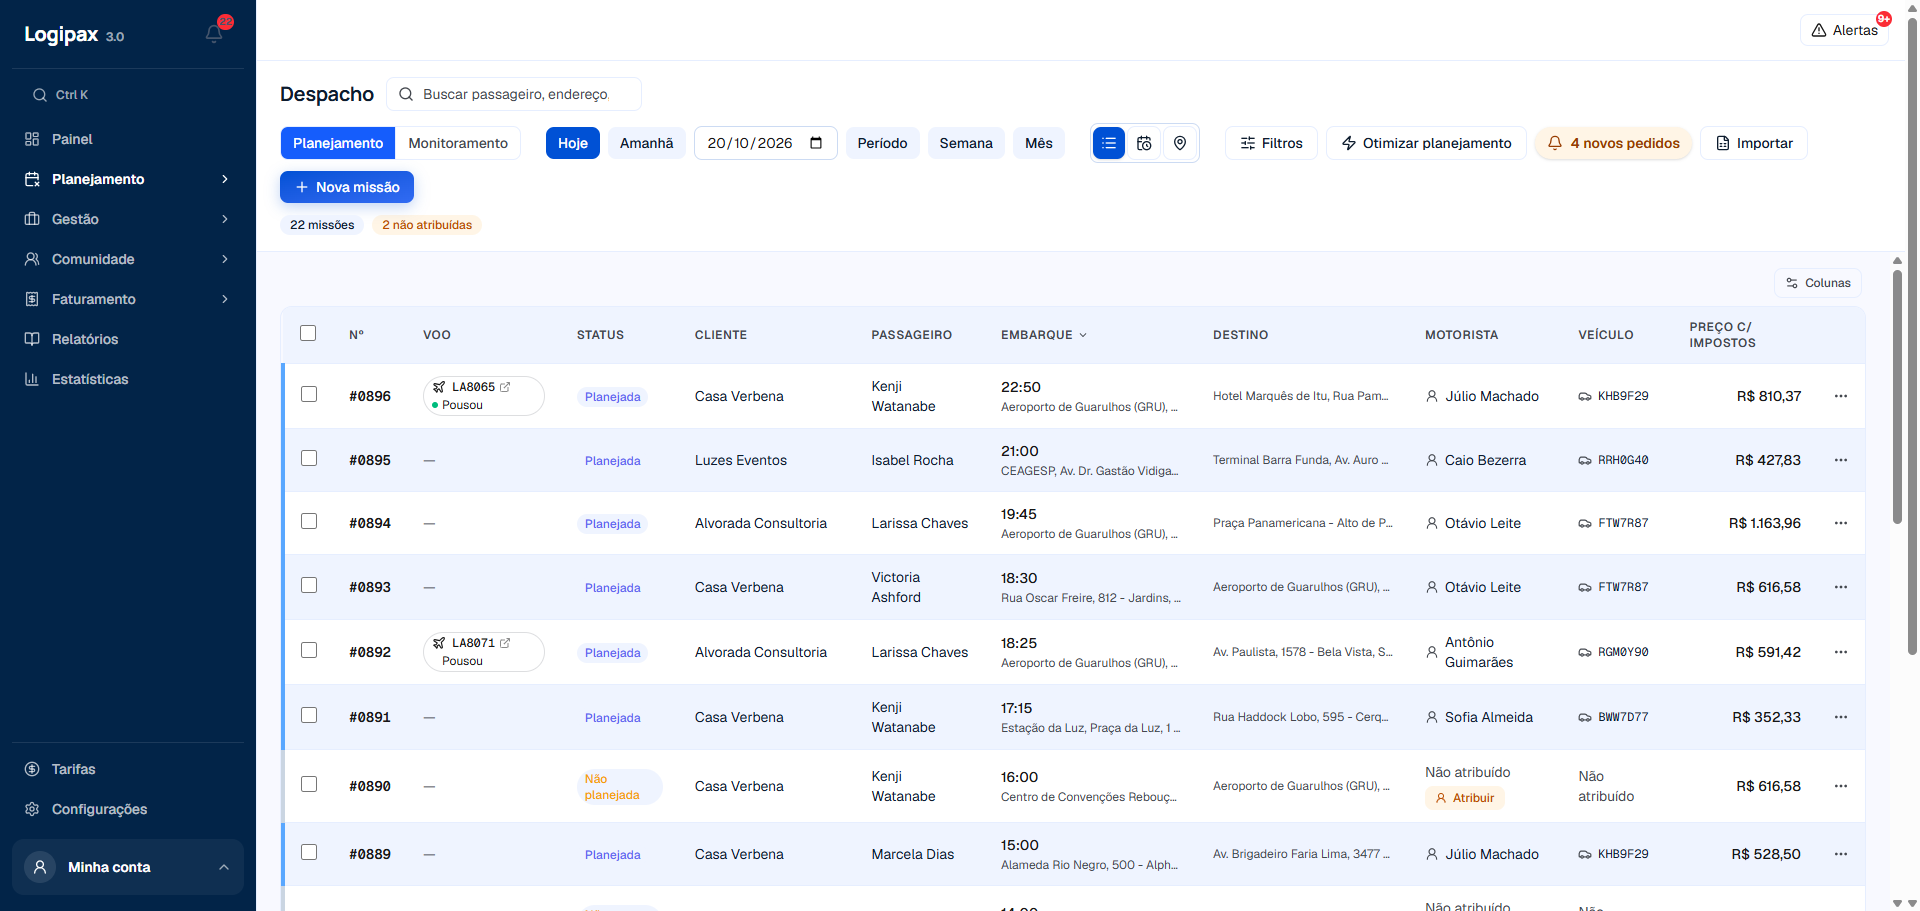Image resolution: width=1920 pixels, height=911 pixels.
Task: Open row actions menu for mission #0890
Action: pos(1840,786)
